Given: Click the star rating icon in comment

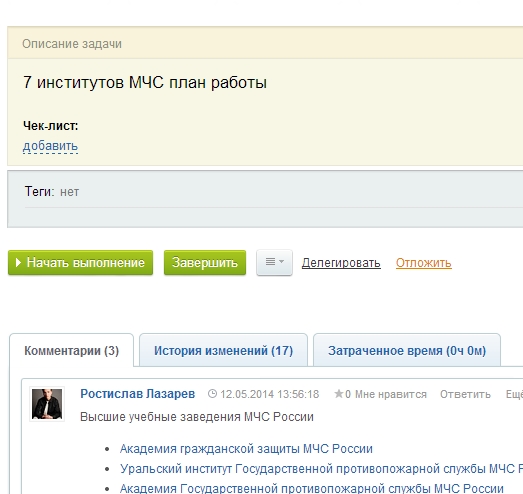Looking at the screenshot, I should click(x=339, y=394).
